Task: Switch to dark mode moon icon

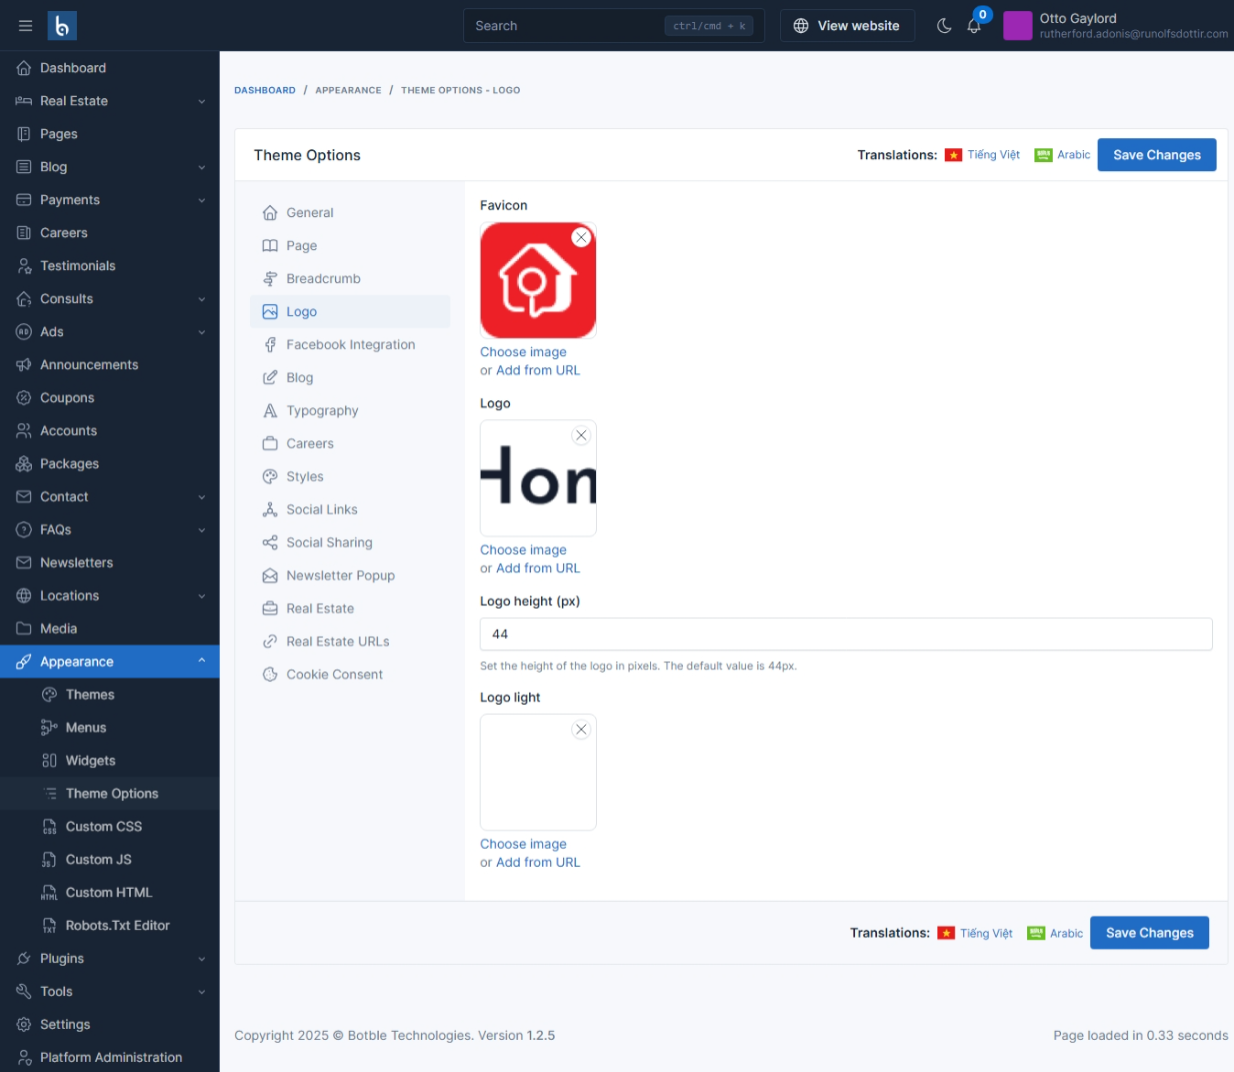Action: pyautogui.click(x=943, y=26)
